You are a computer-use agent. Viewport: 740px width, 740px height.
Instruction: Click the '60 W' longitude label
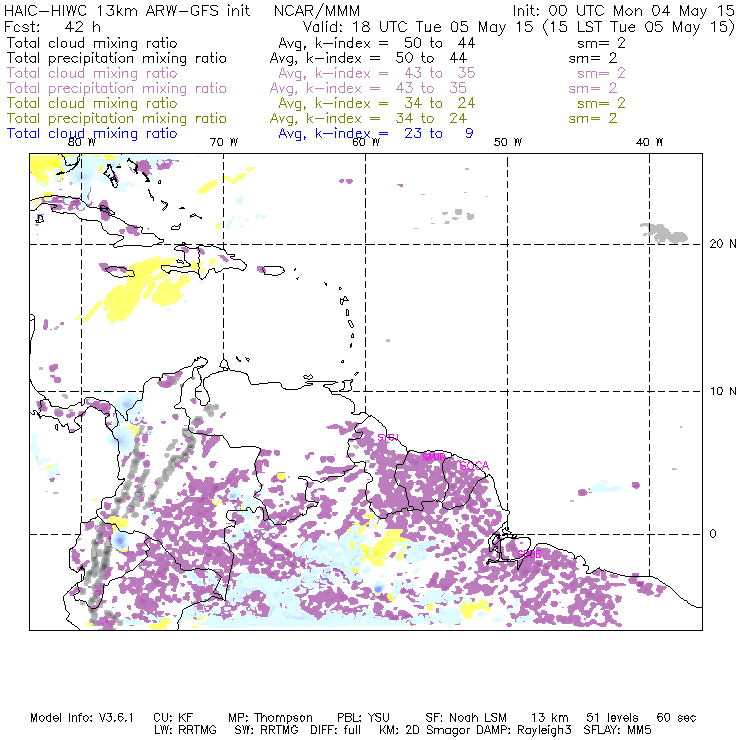click(x=366, y=142)
